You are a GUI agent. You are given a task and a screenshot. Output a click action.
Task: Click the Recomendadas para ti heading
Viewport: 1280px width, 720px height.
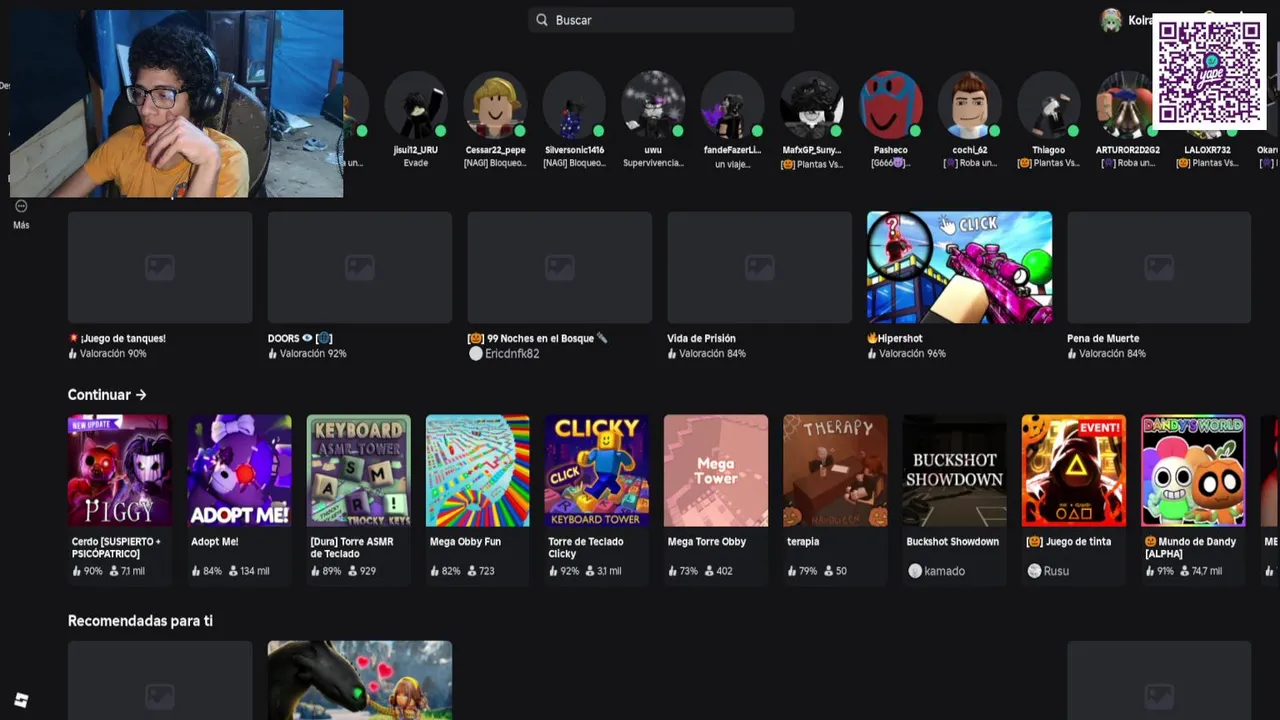140,621
